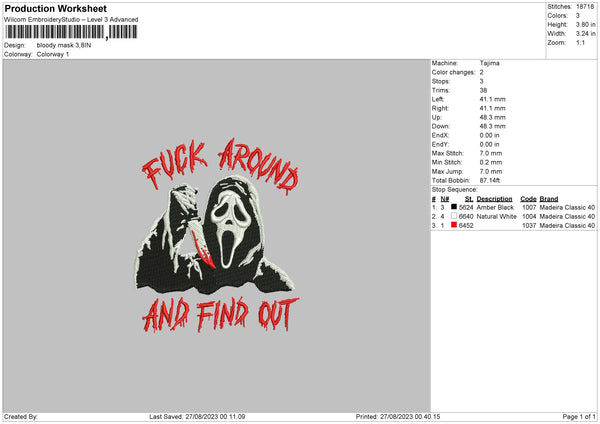The height and width of the screenshot is (424, 600).
Task: Click the 'Description' column header
Action: click(494, 199)
